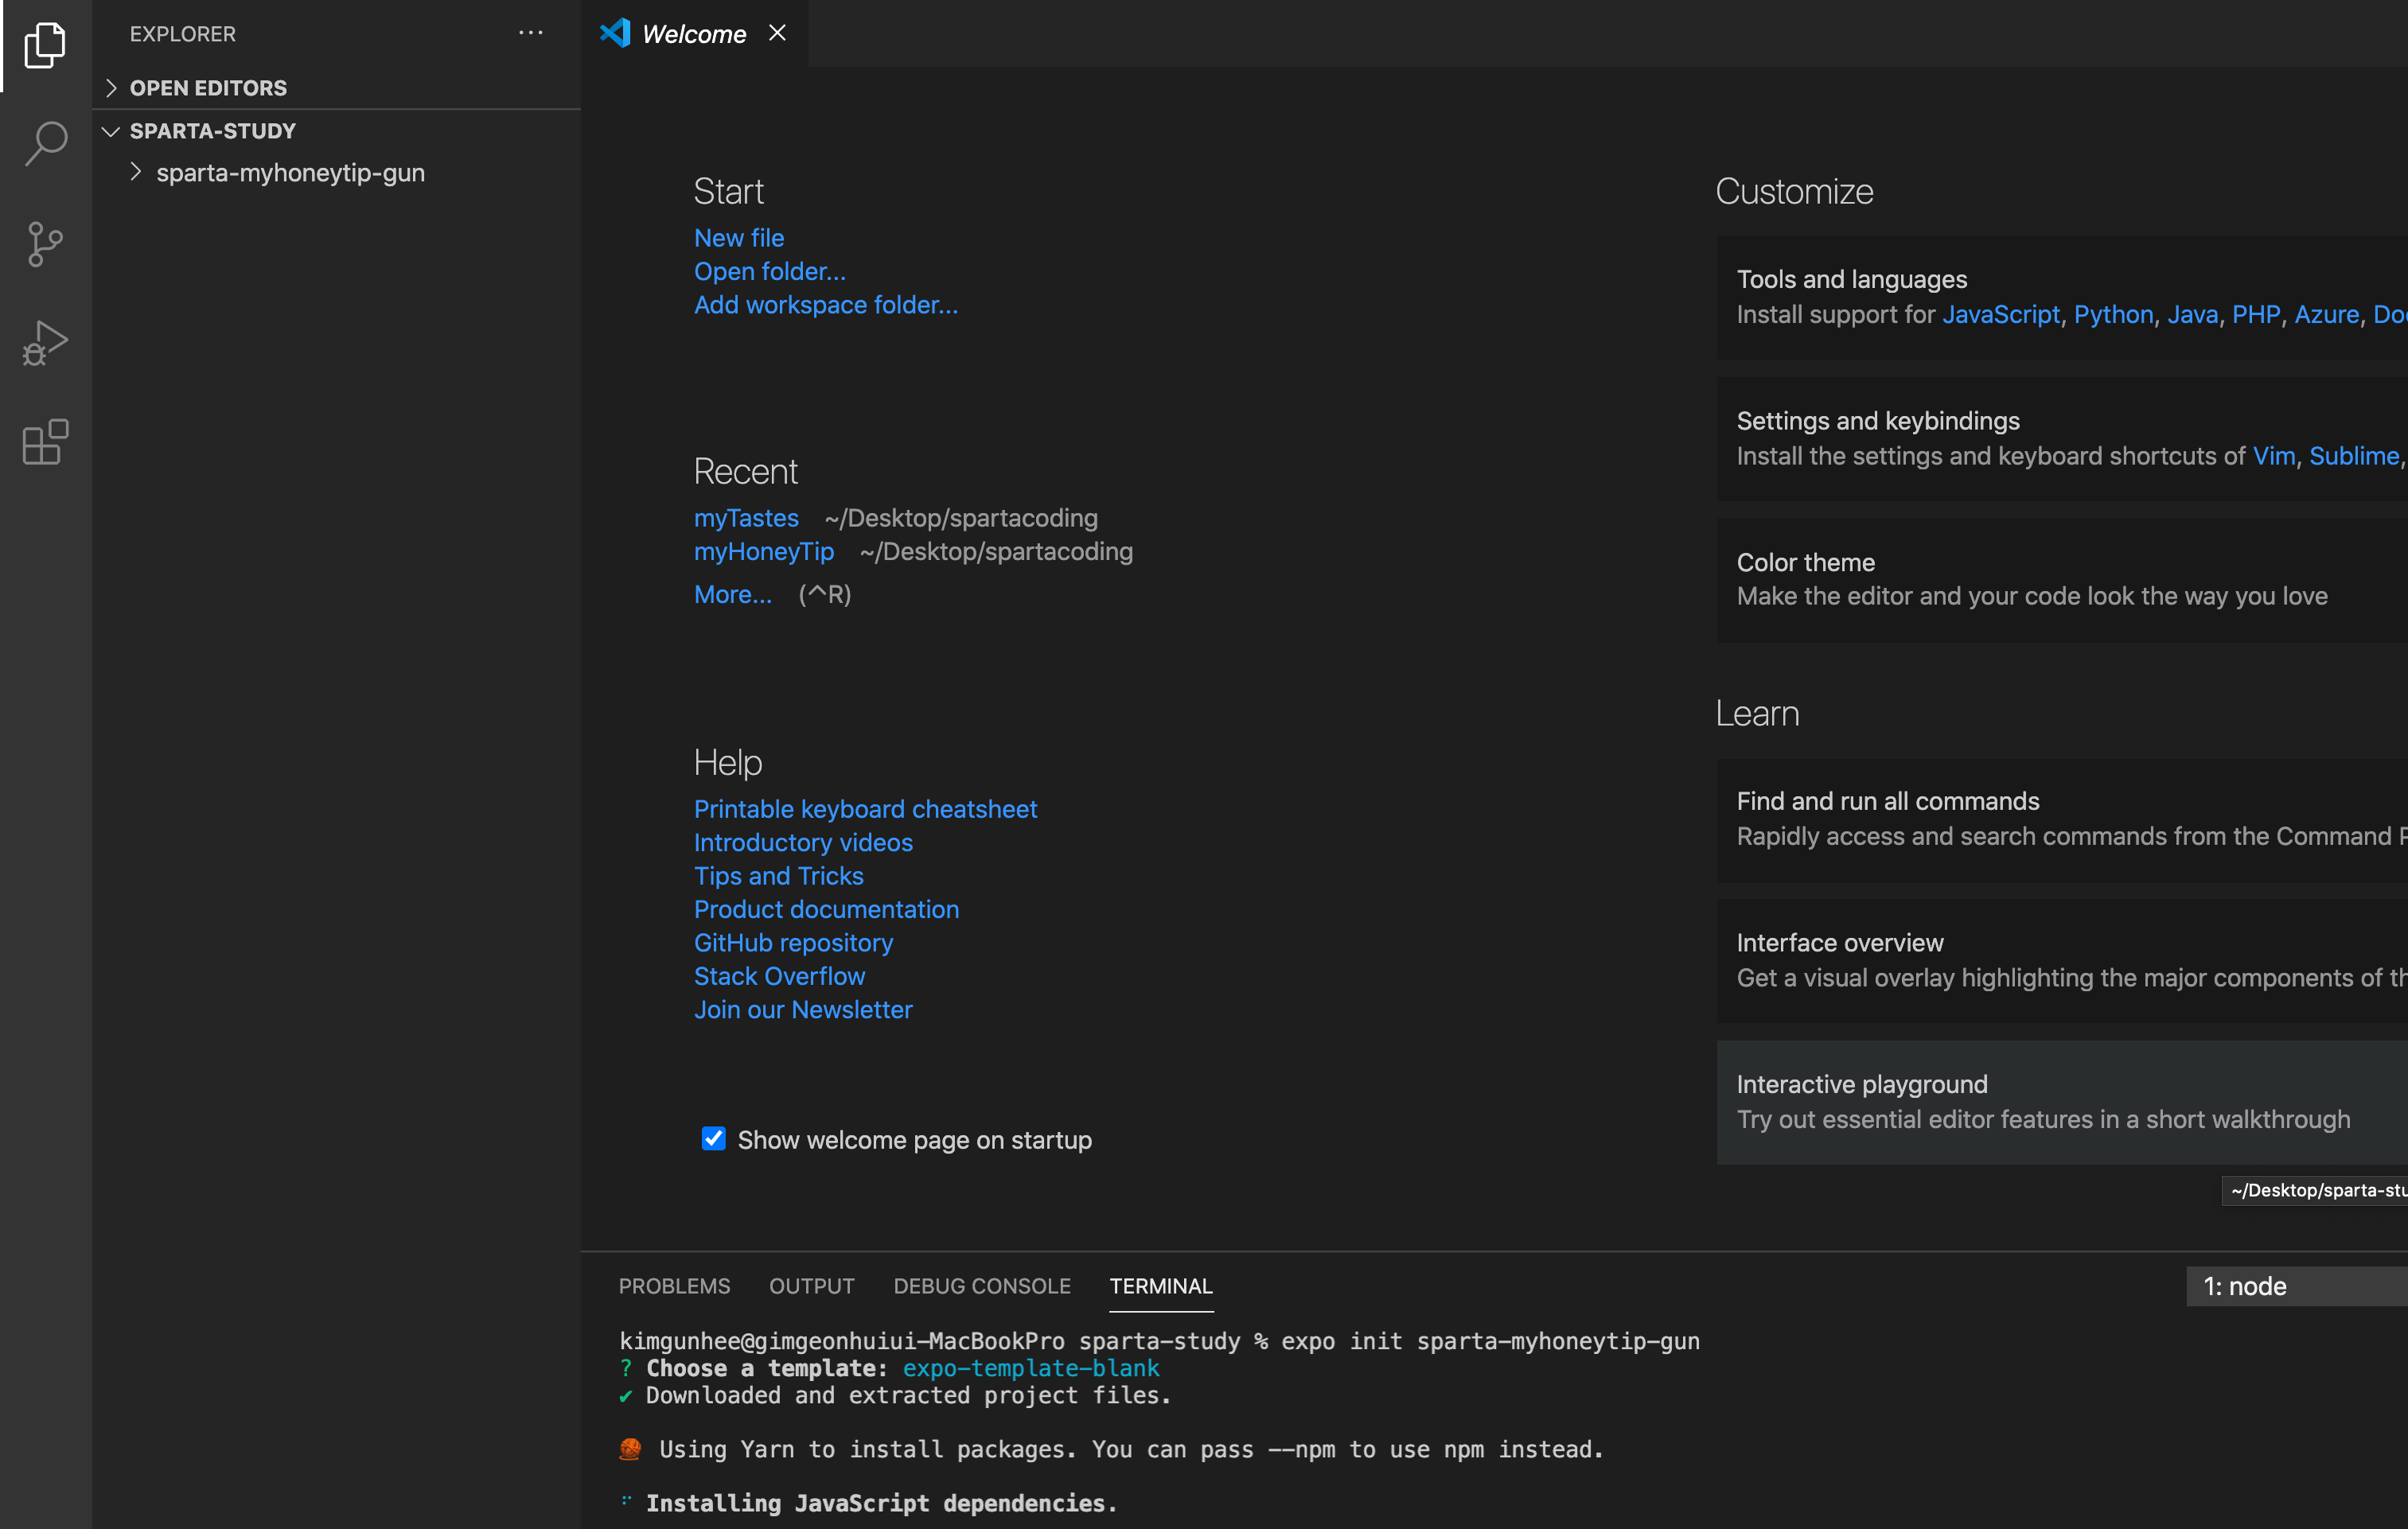The height and width of the screenshot is (1529, 2408).
Task: Open the Extensions view icon
Action: 45,442
